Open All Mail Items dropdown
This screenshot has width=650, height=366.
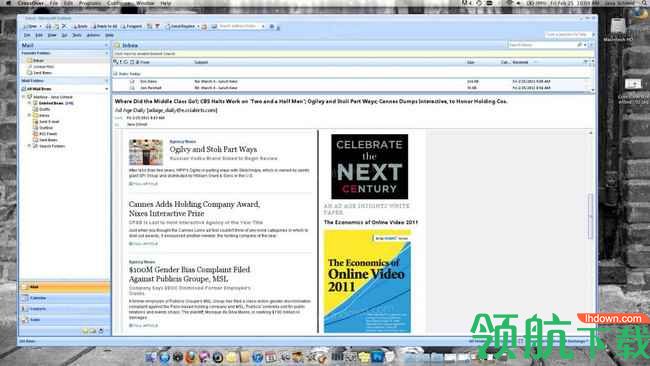pyautogui.click(x=106, y=89)
